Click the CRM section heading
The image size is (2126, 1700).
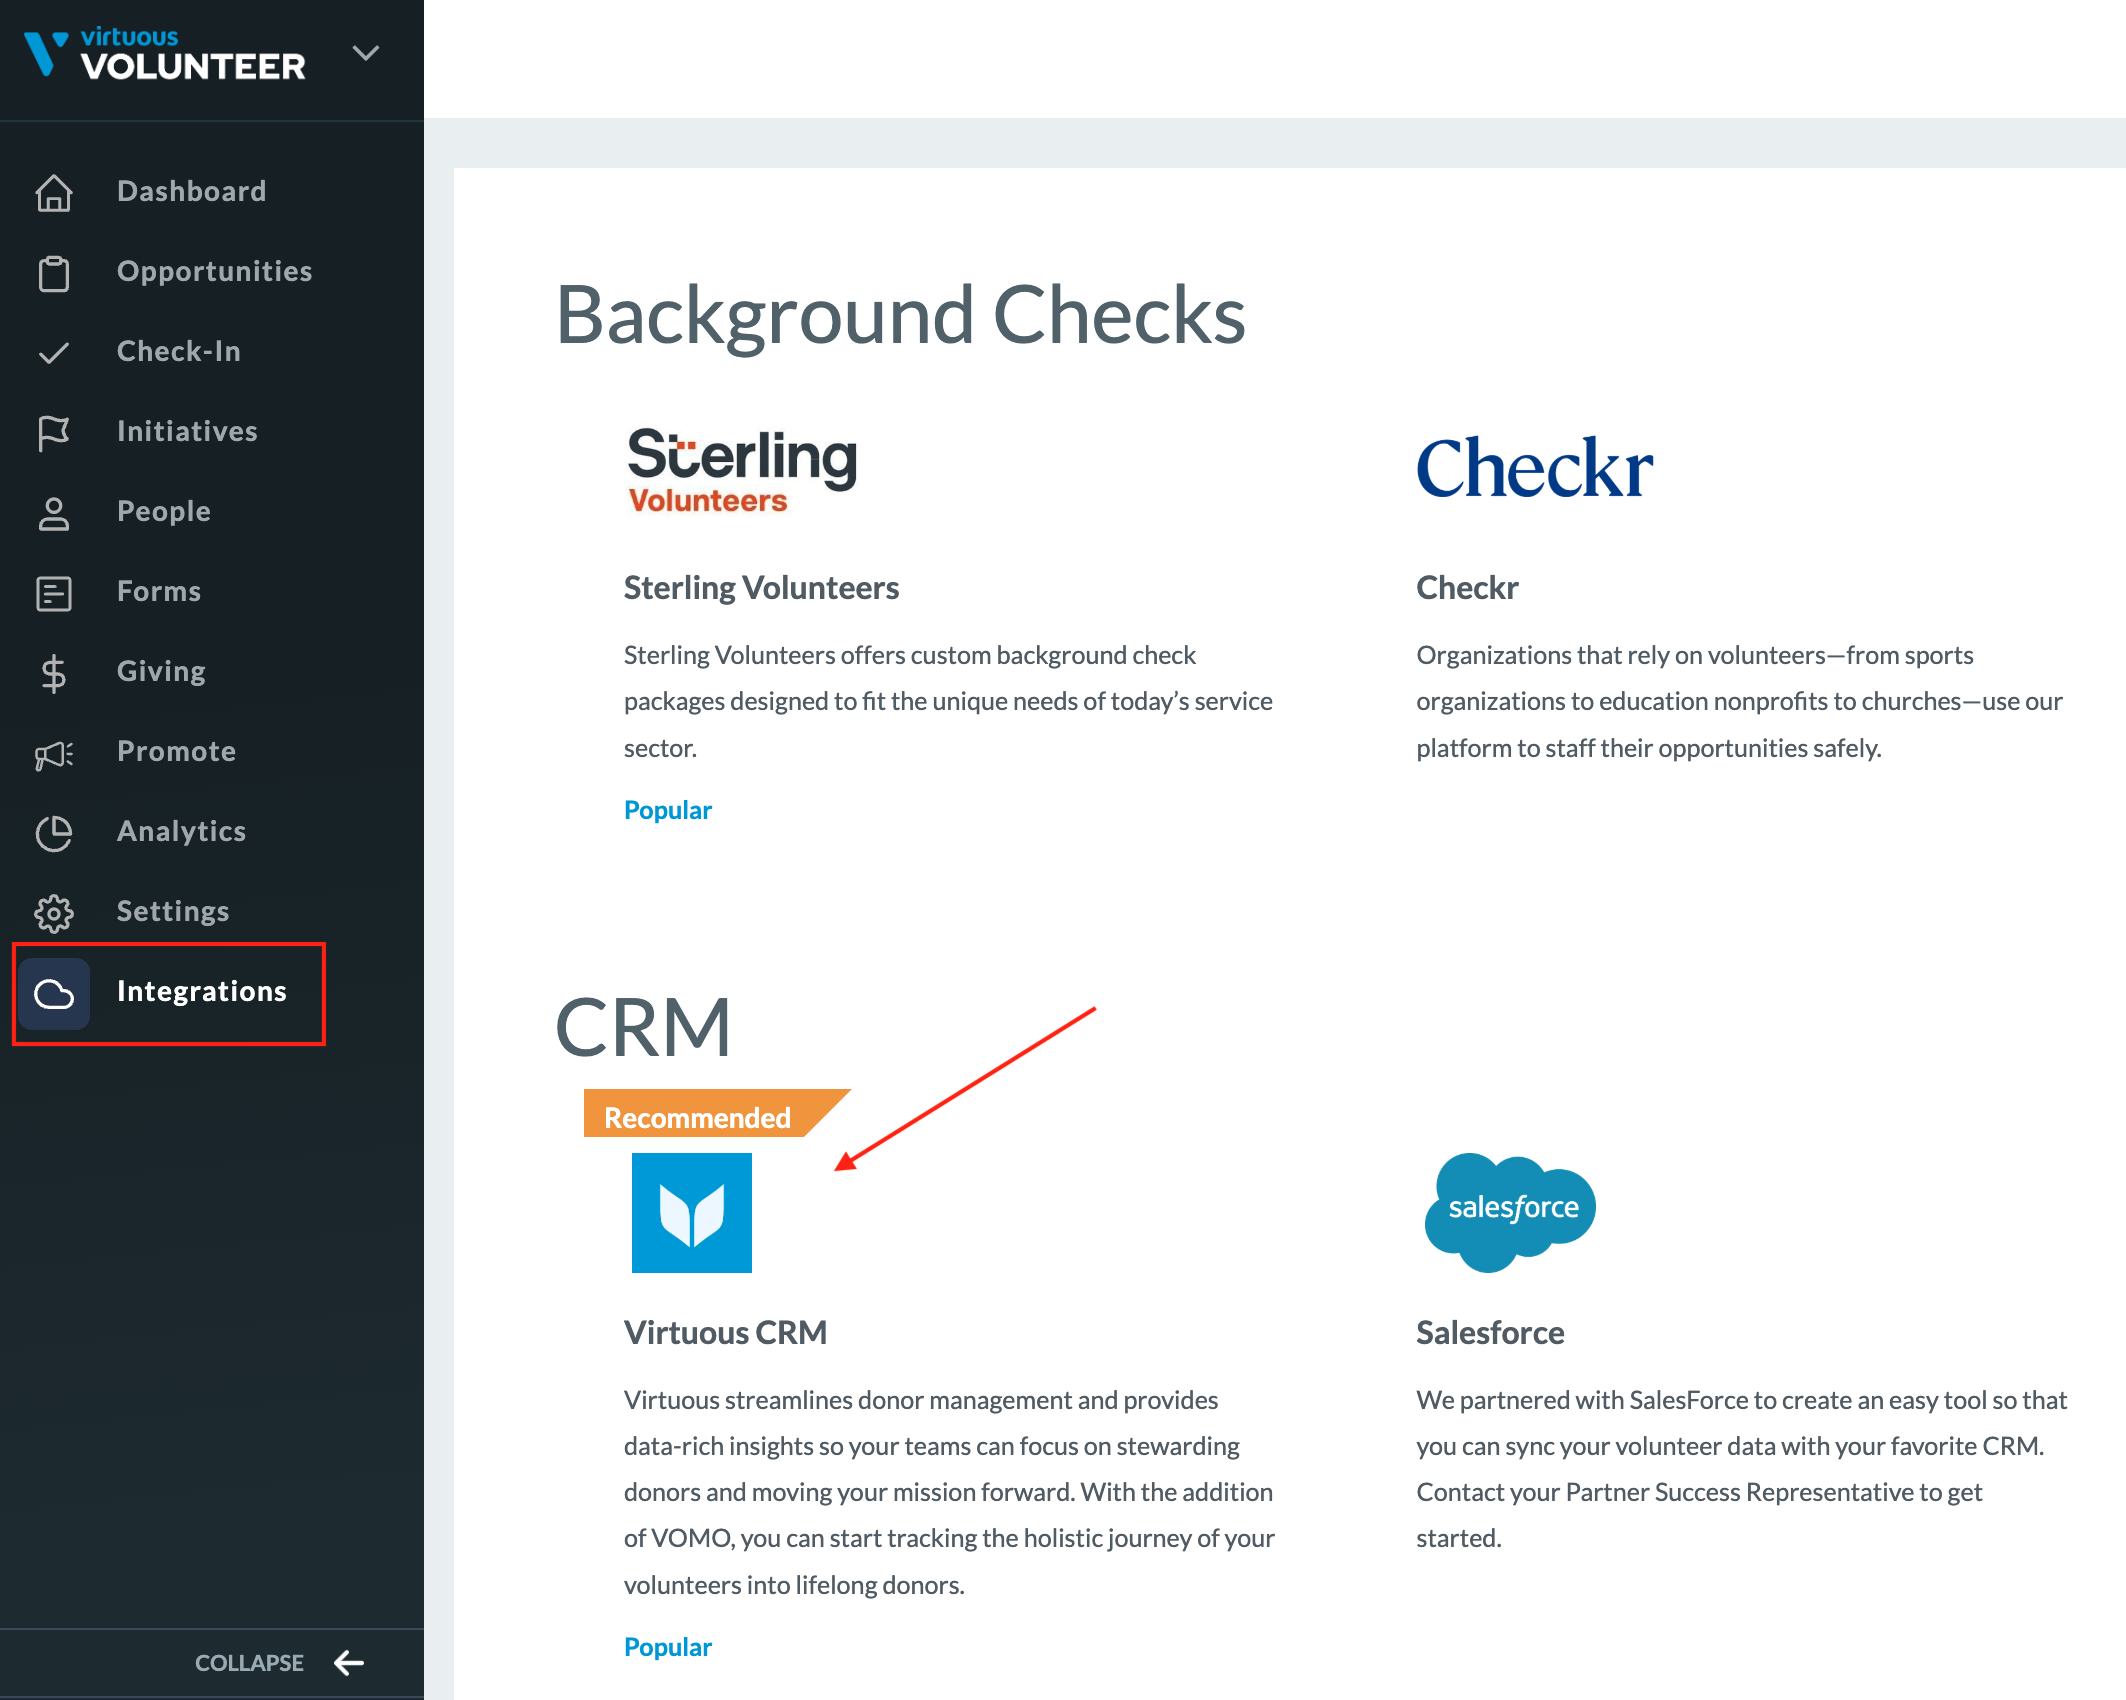click(x=643, y=1028)
